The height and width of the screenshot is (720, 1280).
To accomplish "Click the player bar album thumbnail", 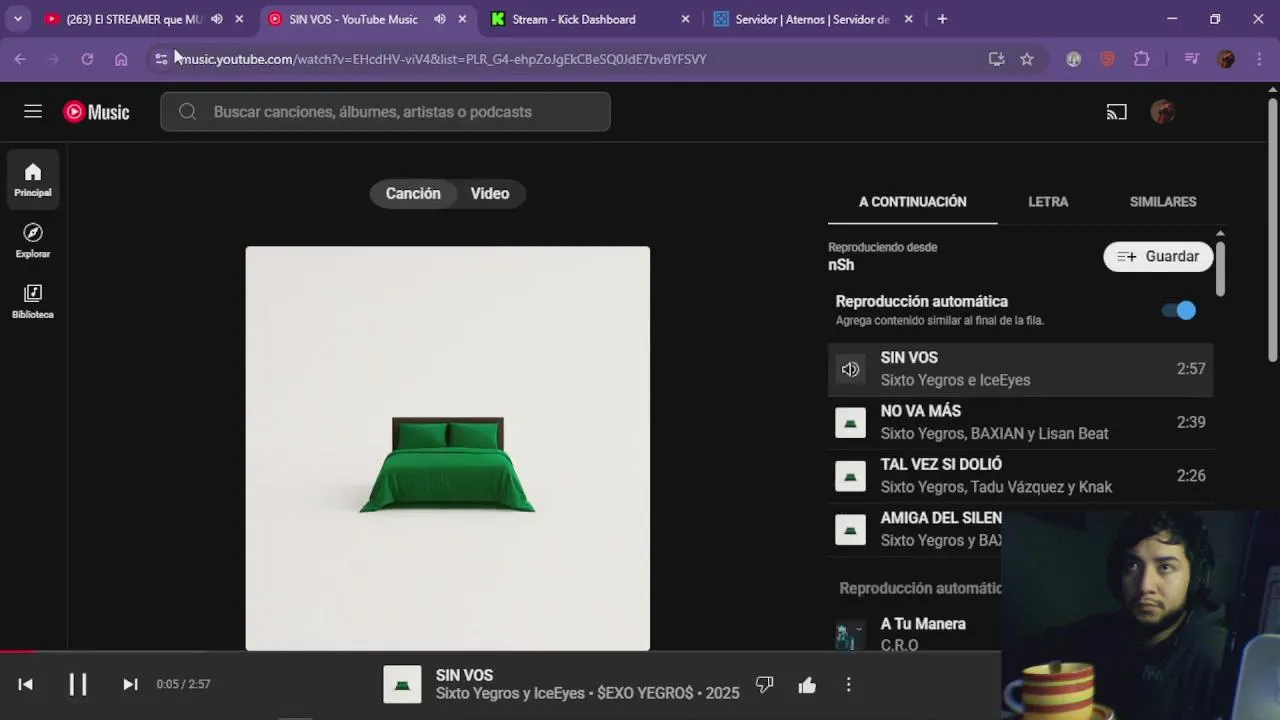I will pos(403,684).
